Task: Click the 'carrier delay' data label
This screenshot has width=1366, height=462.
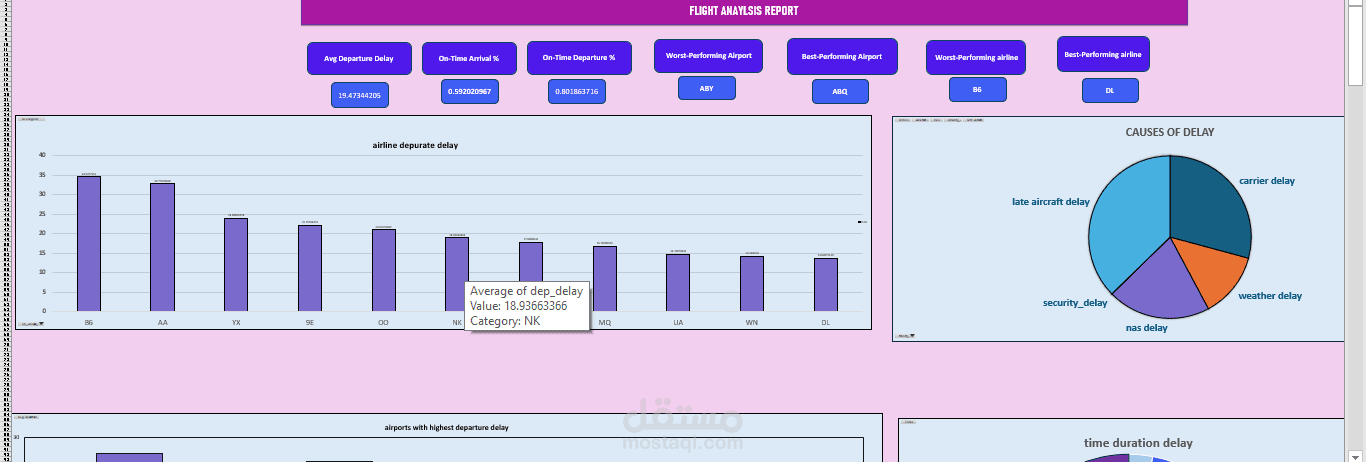Action: tap(1267, 181)
